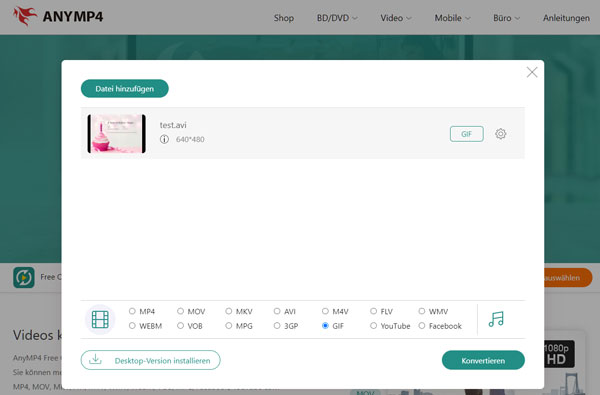Expand the Mobile navigation menu
The width and height of the screenshot is (600, 395).
tap(452, 18)
